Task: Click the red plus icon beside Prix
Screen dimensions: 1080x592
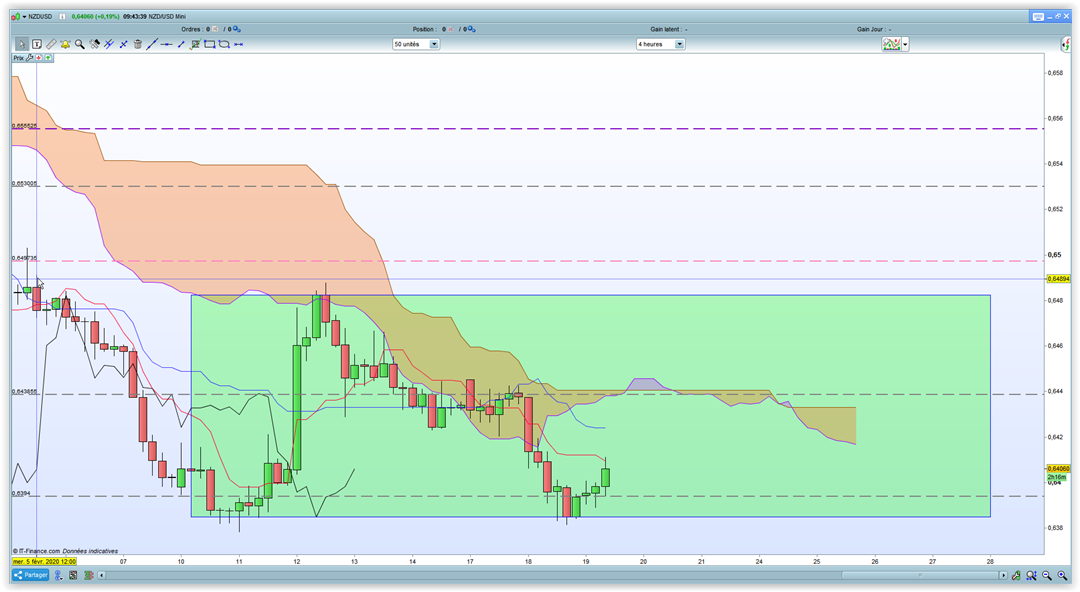Action: tap(39, 58)
